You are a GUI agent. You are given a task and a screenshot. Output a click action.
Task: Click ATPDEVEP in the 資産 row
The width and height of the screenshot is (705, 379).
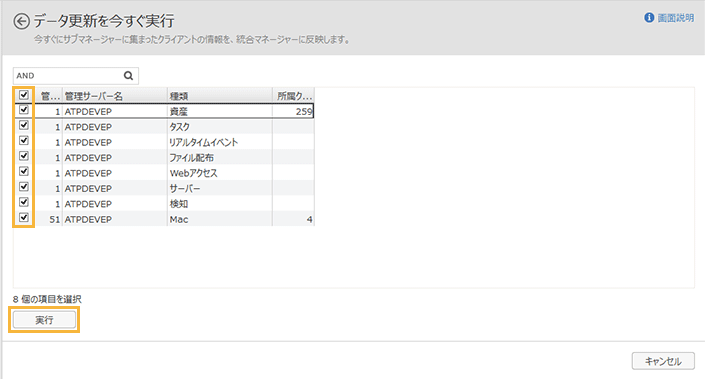tap(88, 111)
